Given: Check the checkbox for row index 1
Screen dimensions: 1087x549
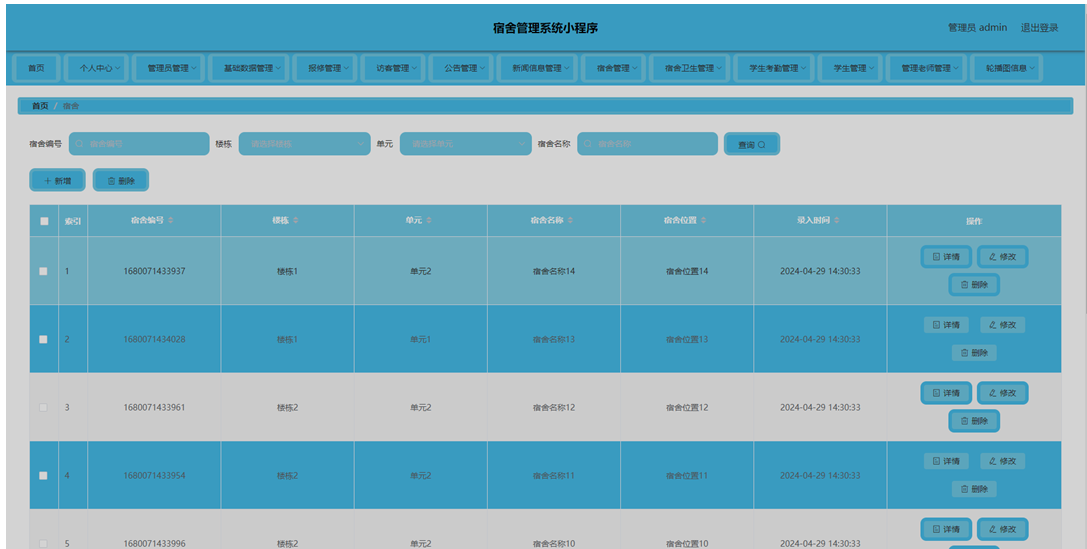Looking at the screenshot, I should 43,271.
